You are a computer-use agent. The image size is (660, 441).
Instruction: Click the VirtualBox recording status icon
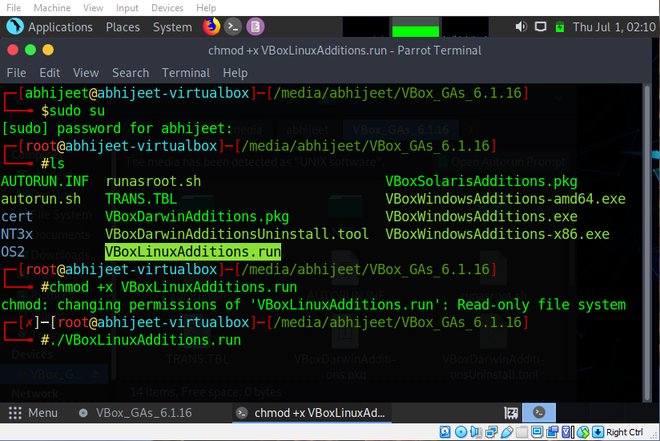click(552, 432)
